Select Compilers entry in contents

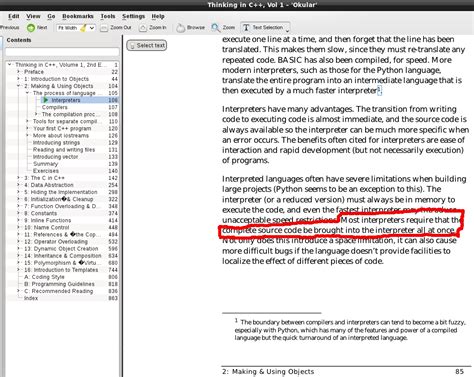tap(55, 107)
